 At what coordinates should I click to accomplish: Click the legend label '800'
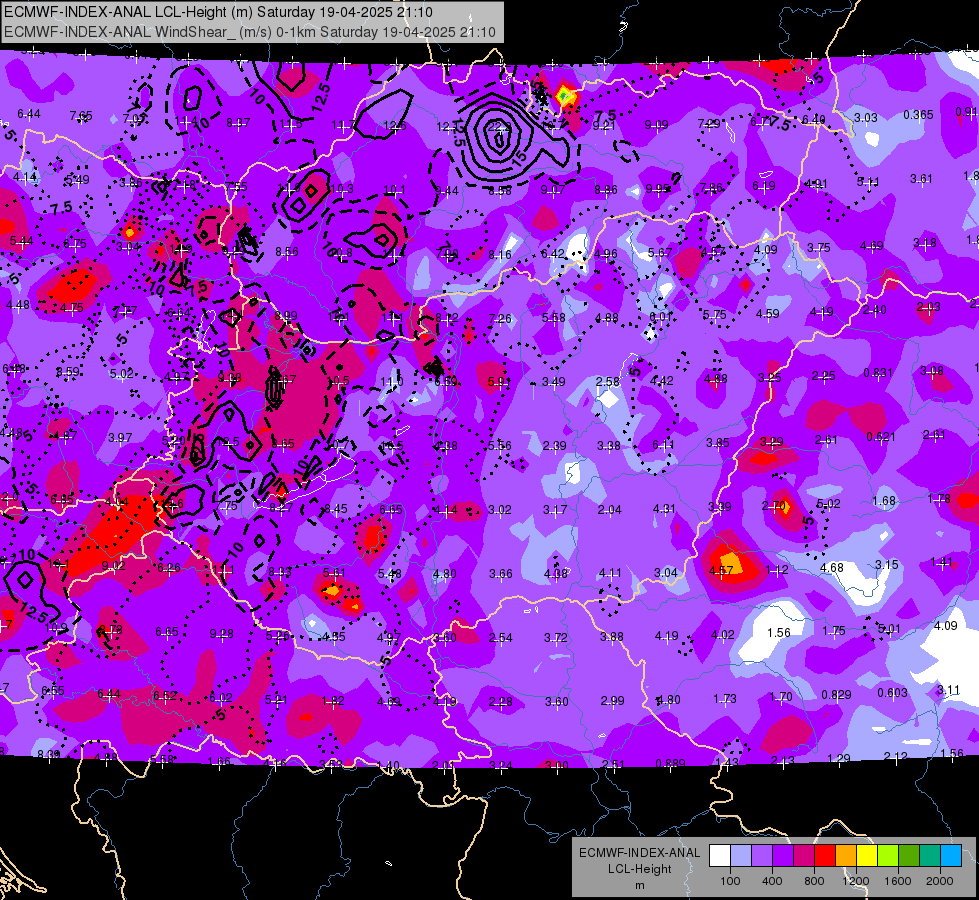click(x=814, y=881)
